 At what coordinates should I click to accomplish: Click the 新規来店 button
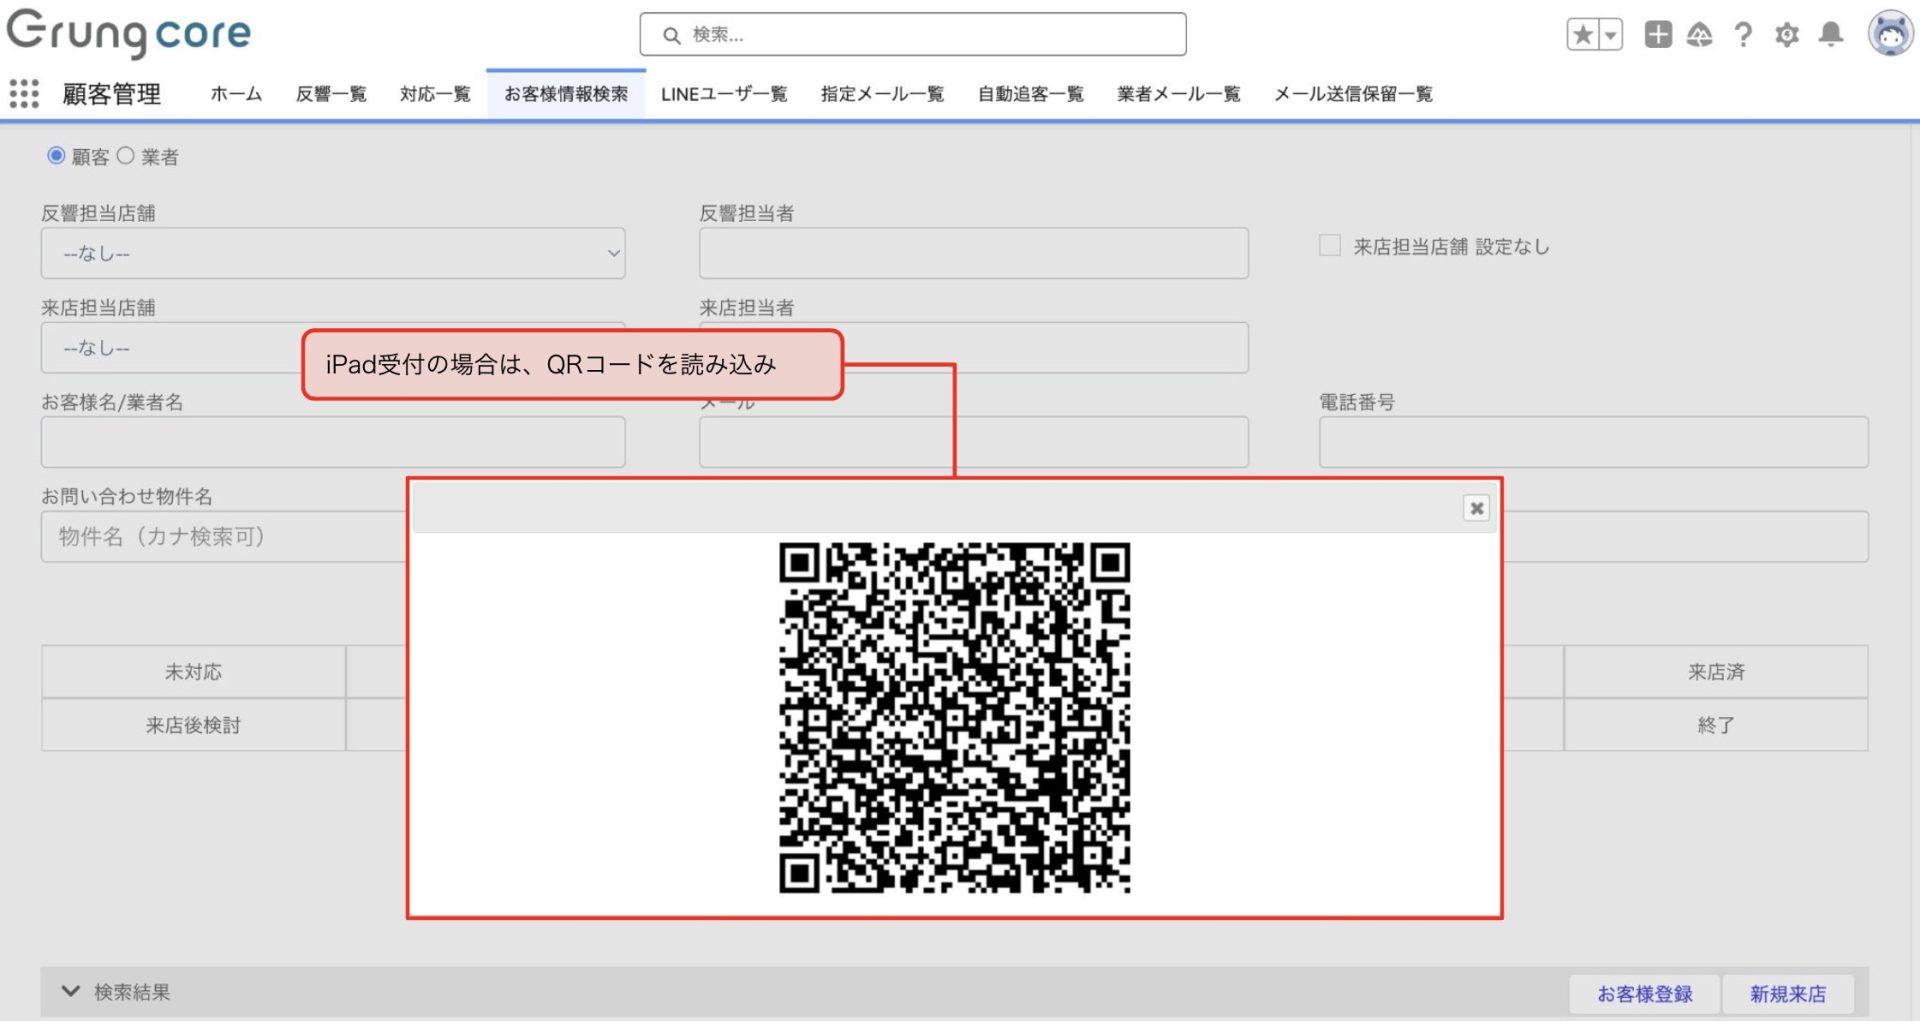[x=1787, y=994]
